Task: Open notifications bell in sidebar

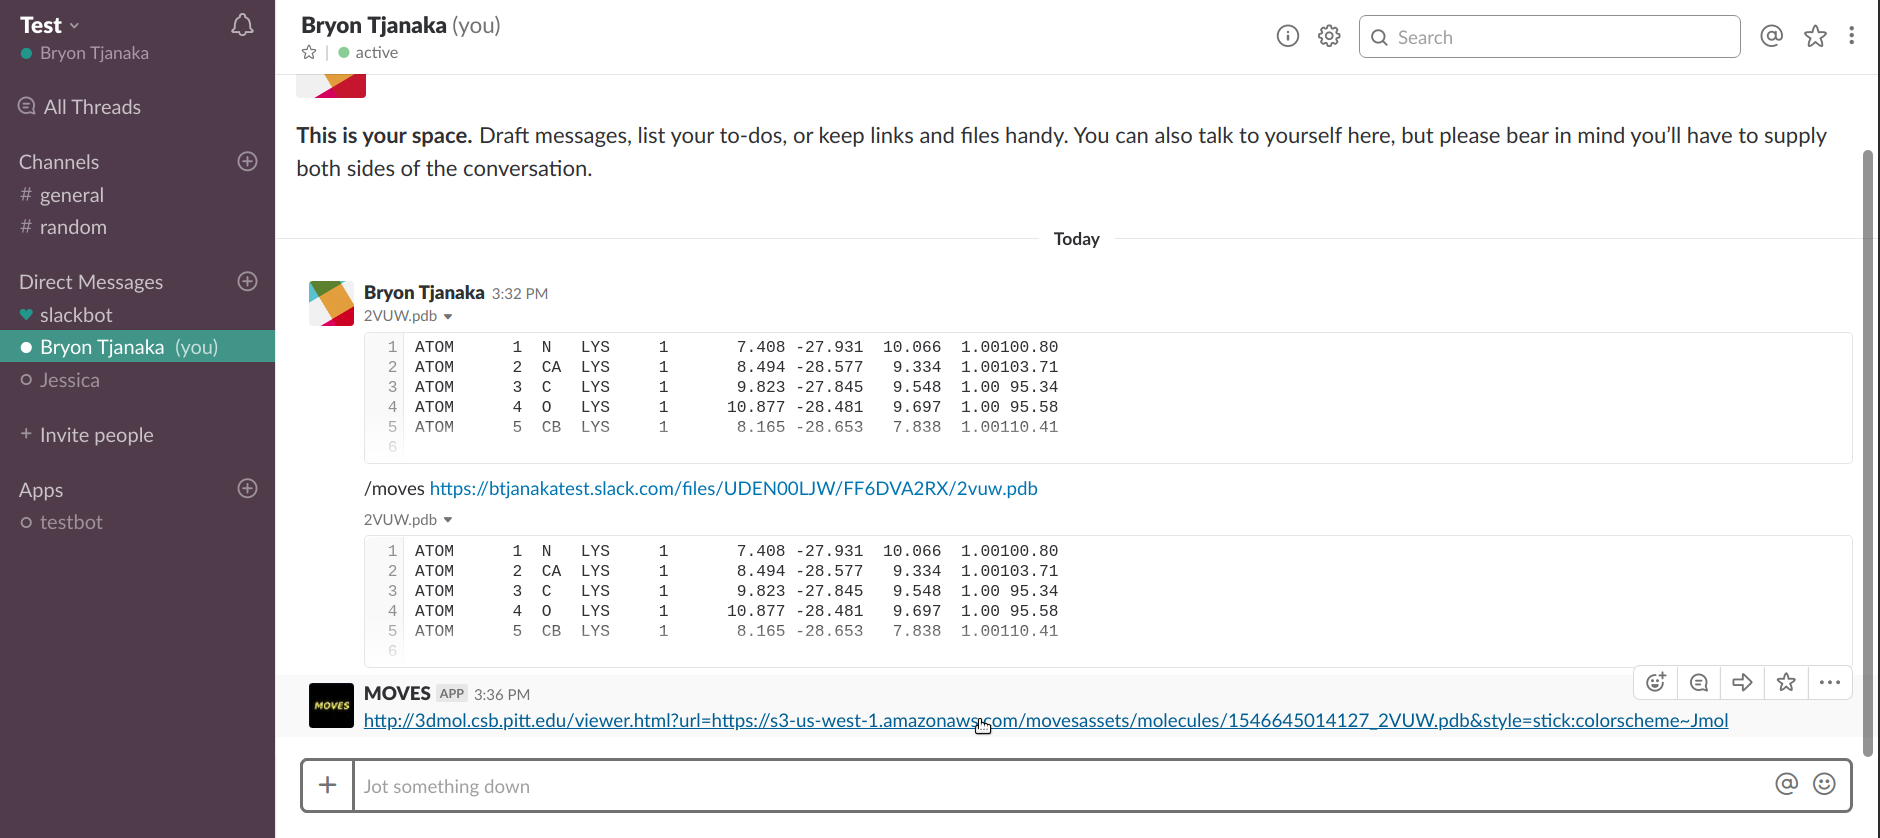Action: [242, 25]
